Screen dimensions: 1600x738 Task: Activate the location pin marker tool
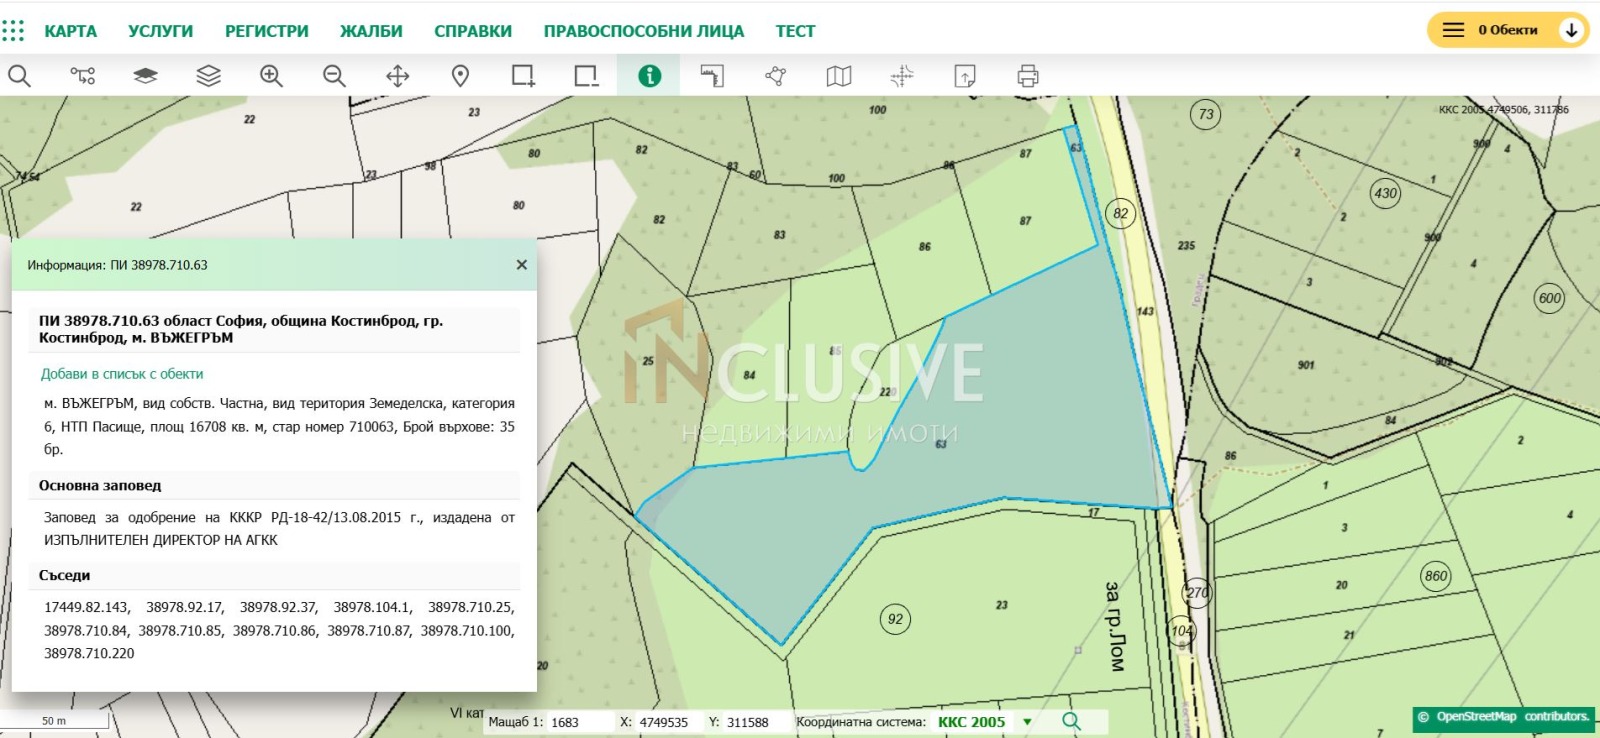(460, 76)
